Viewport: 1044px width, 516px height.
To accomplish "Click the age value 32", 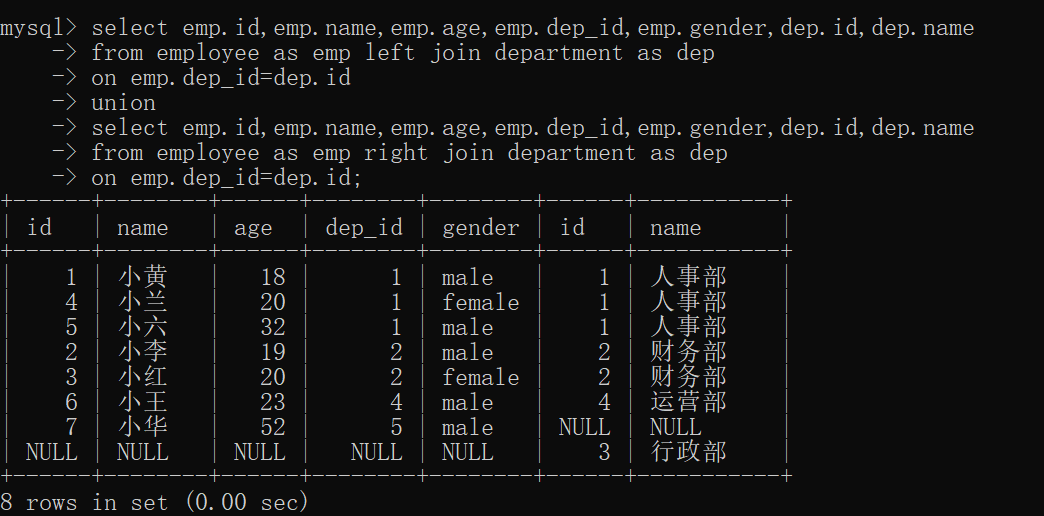I will point(273,327).
